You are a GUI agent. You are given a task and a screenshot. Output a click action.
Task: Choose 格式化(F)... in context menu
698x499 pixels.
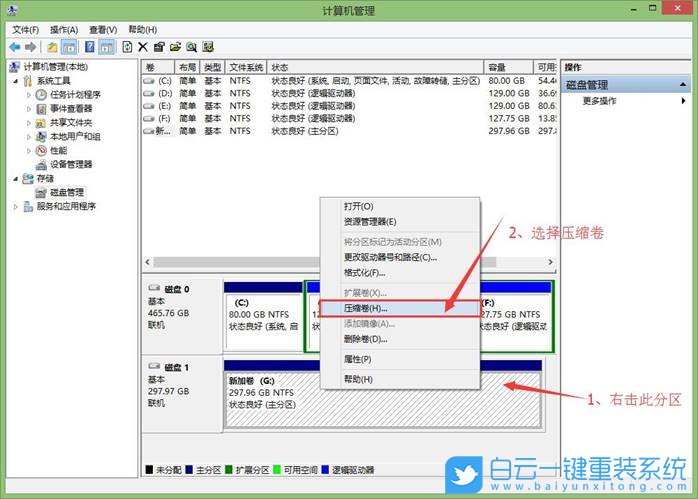point(400,273)
